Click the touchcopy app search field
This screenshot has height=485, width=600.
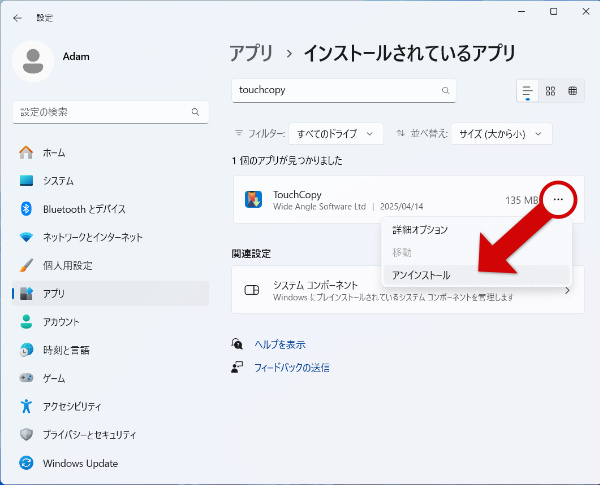click(344, 91)
